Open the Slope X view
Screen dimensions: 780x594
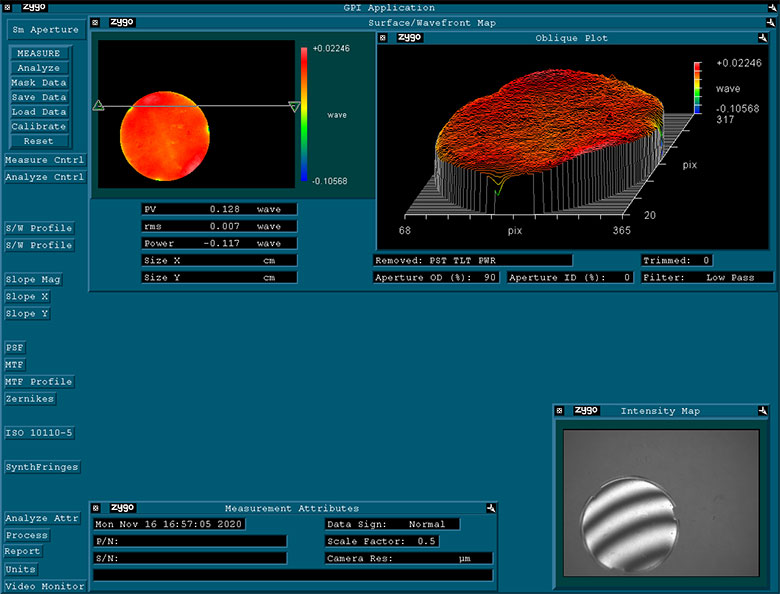point(27,297)
